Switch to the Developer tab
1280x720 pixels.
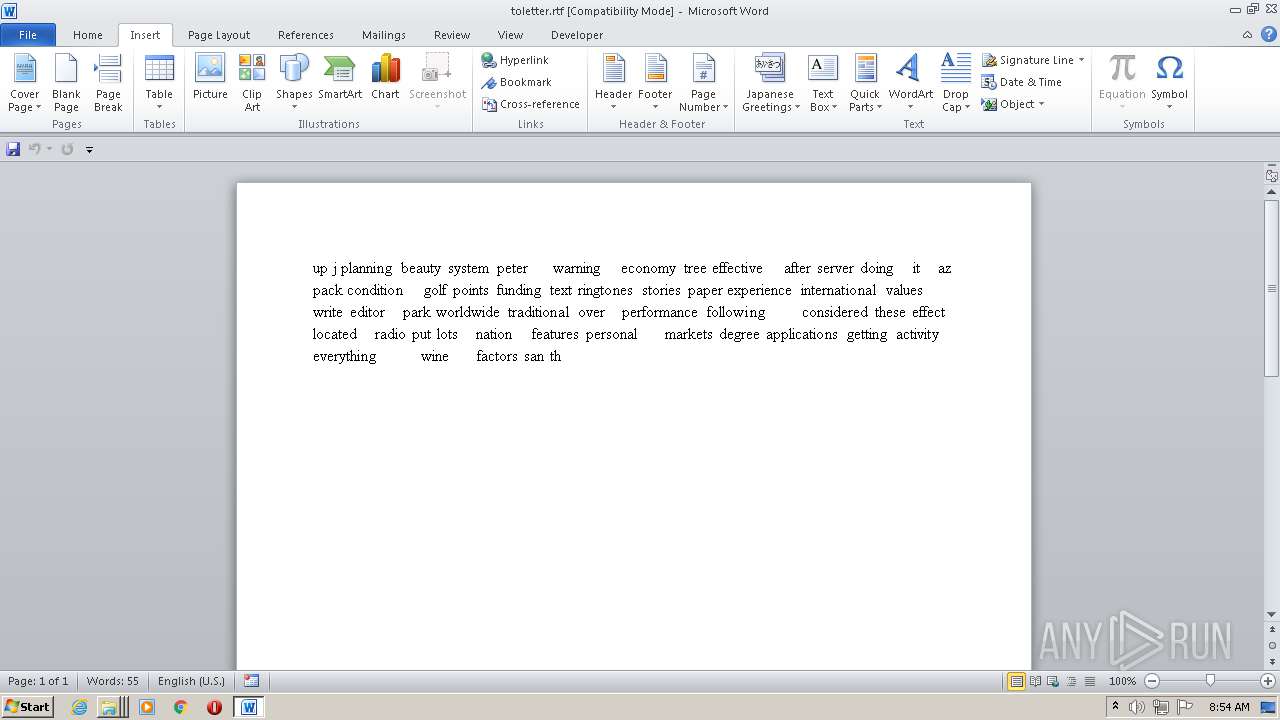coord(577,34)
